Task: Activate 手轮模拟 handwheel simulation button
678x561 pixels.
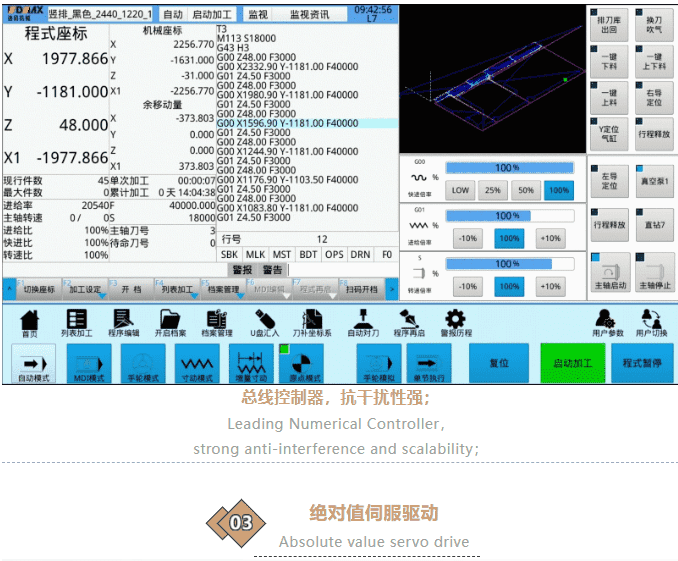Action: point(379,364)
